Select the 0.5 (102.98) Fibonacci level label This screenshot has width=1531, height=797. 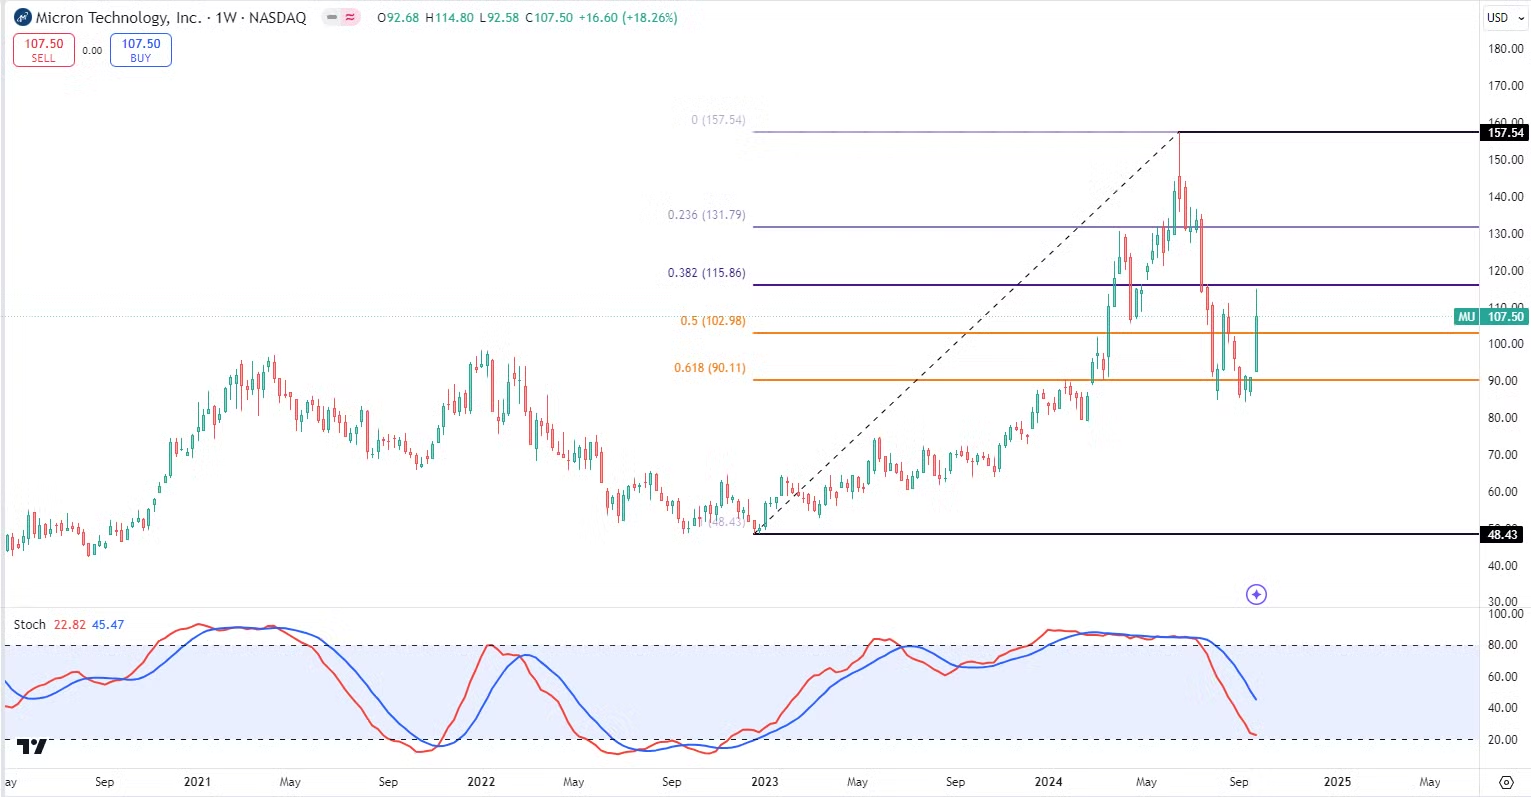pos(713,321)
